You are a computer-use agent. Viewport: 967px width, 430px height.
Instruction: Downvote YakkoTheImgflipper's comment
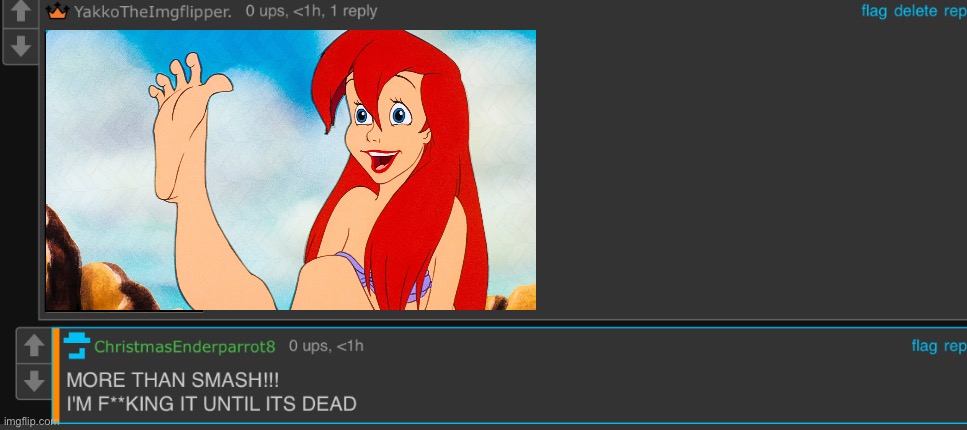pos(21,46)
